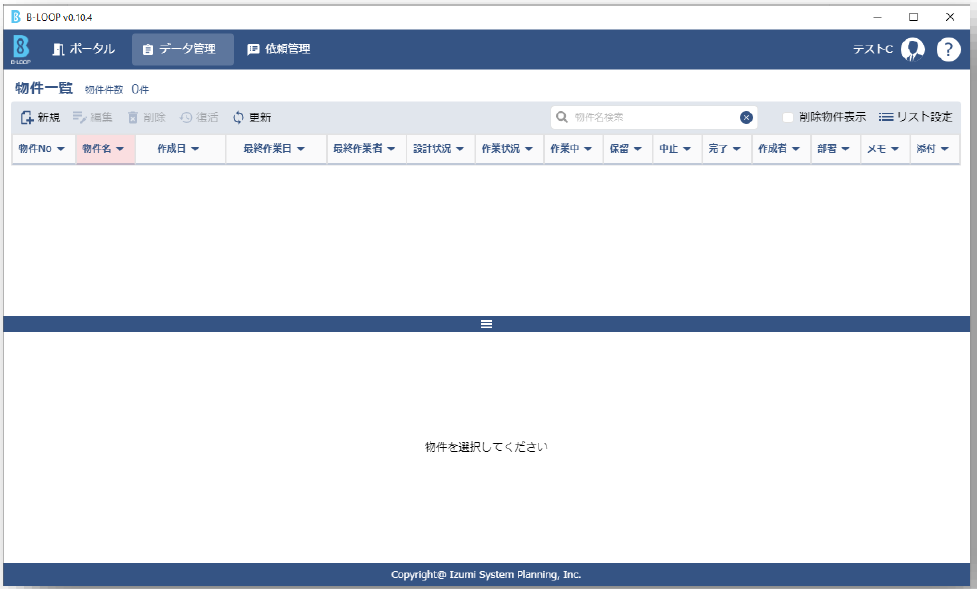Click the B-LOOP logo in the header

click(x=21, y=50)
